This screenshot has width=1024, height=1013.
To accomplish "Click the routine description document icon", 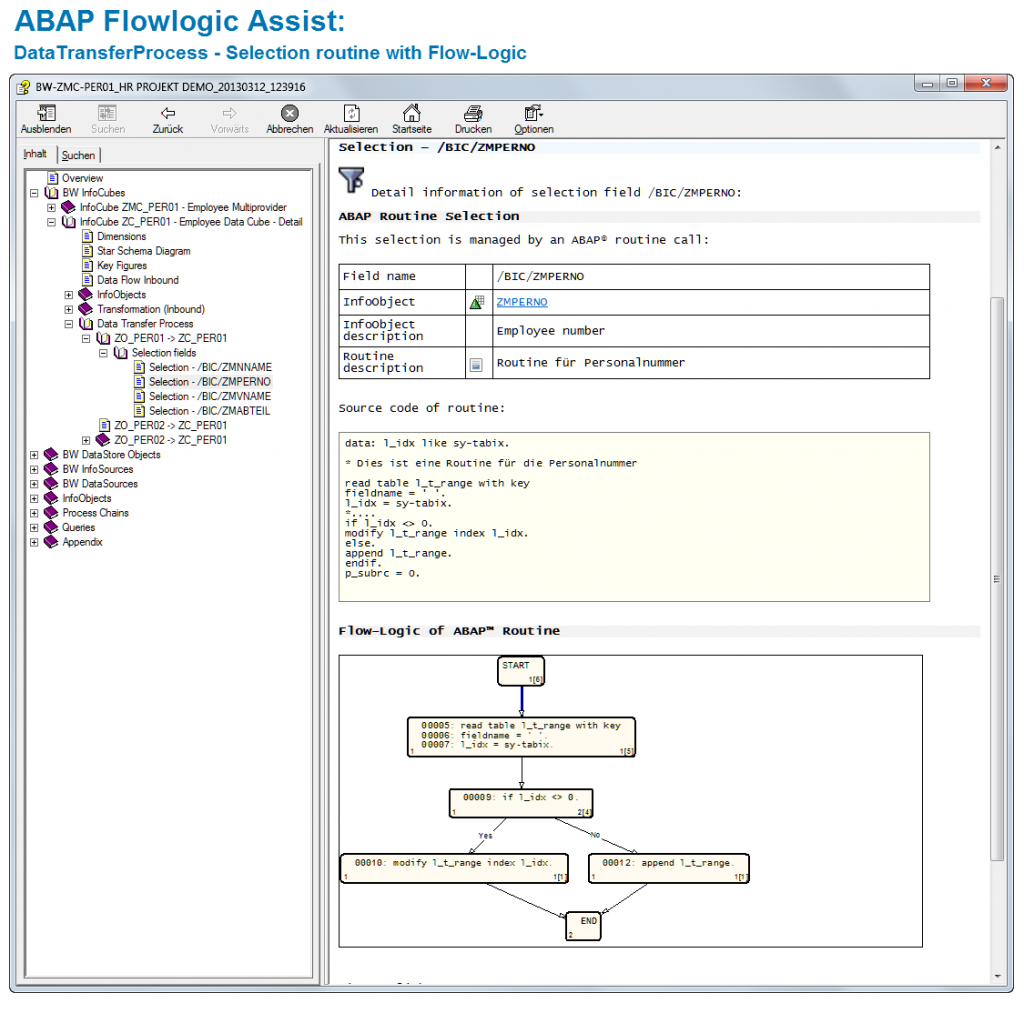I will (x=476, y=365).
